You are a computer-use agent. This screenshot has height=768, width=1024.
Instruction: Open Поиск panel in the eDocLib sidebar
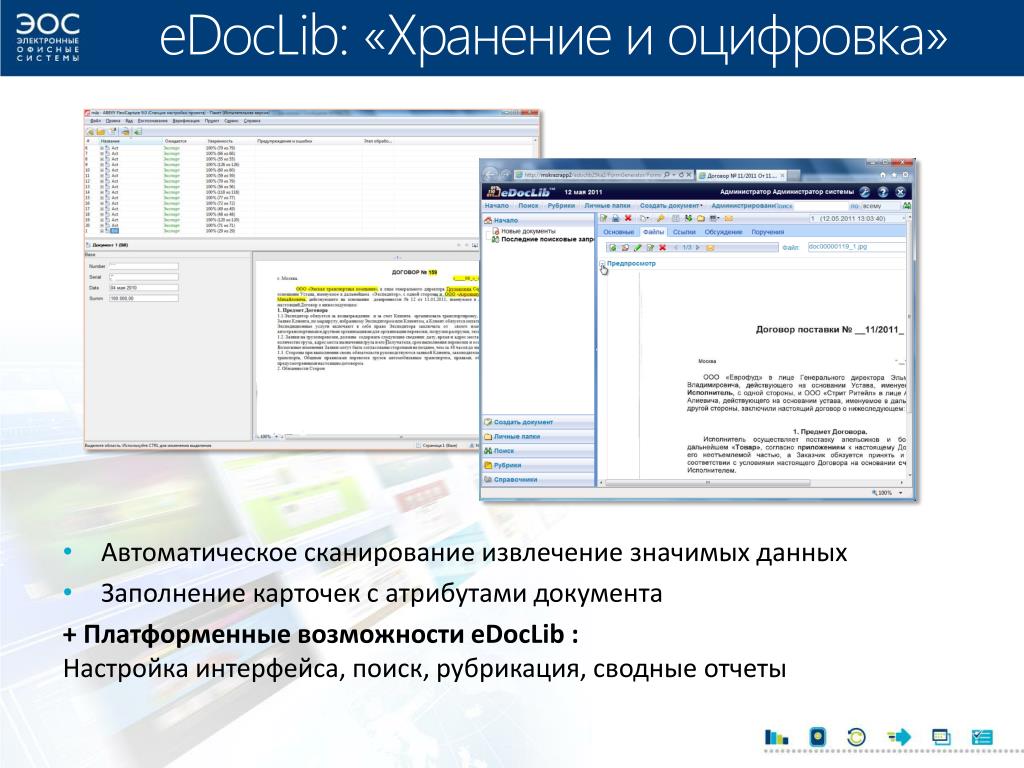click(539, 451)
